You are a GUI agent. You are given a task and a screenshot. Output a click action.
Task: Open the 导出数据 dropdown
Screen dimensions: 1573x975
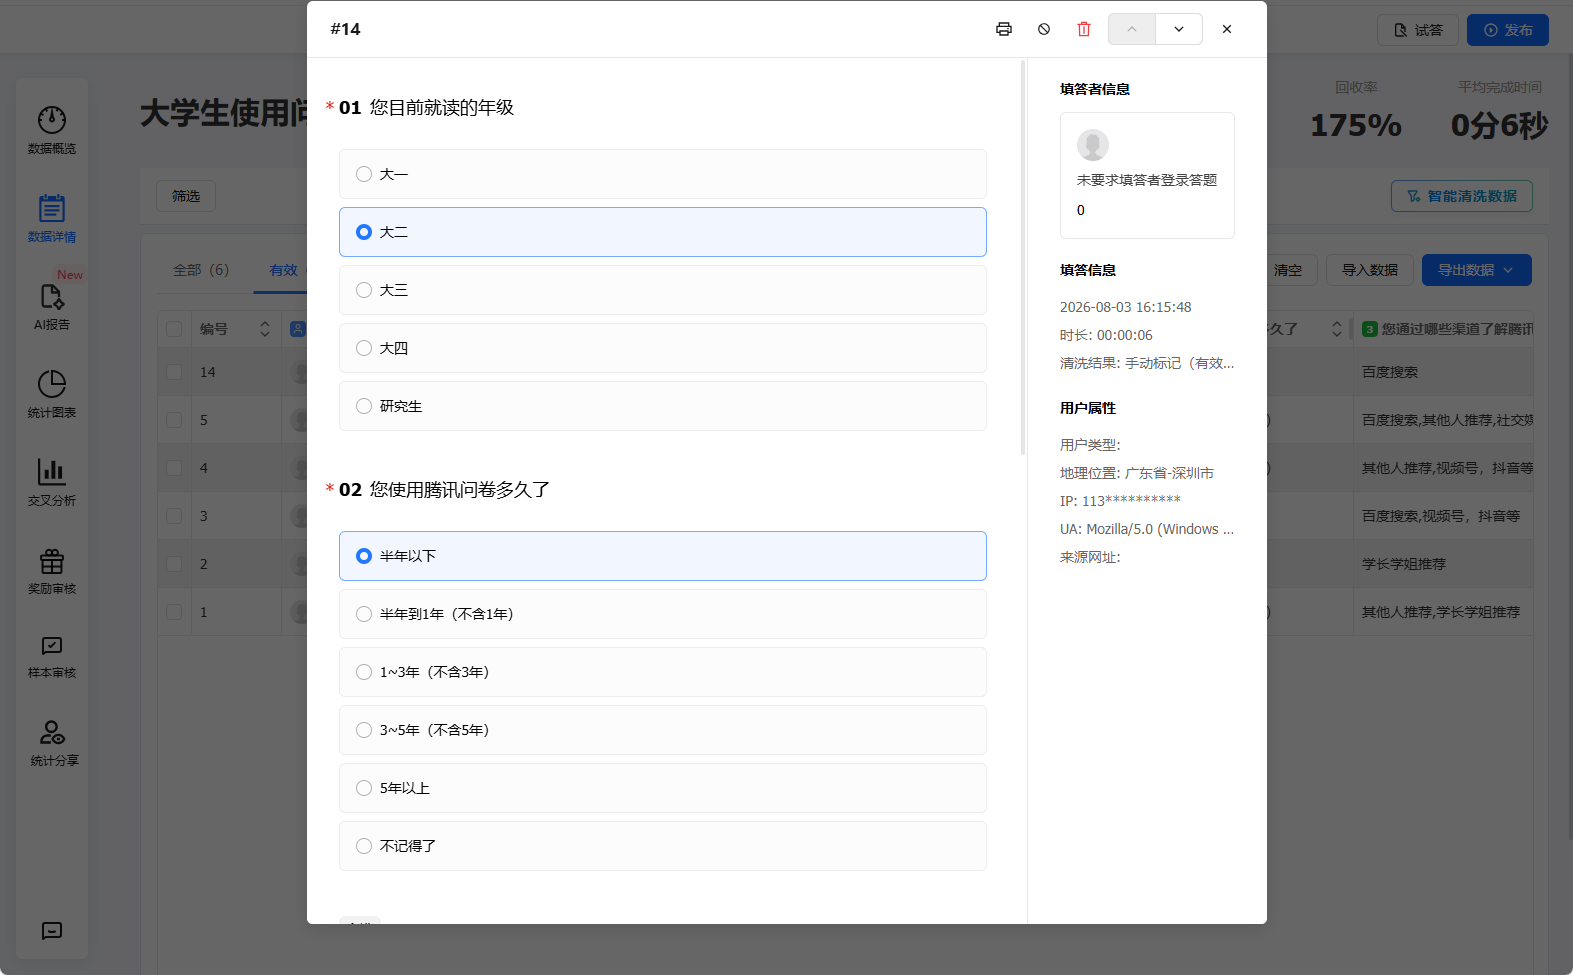click(x=1477, y=270)
